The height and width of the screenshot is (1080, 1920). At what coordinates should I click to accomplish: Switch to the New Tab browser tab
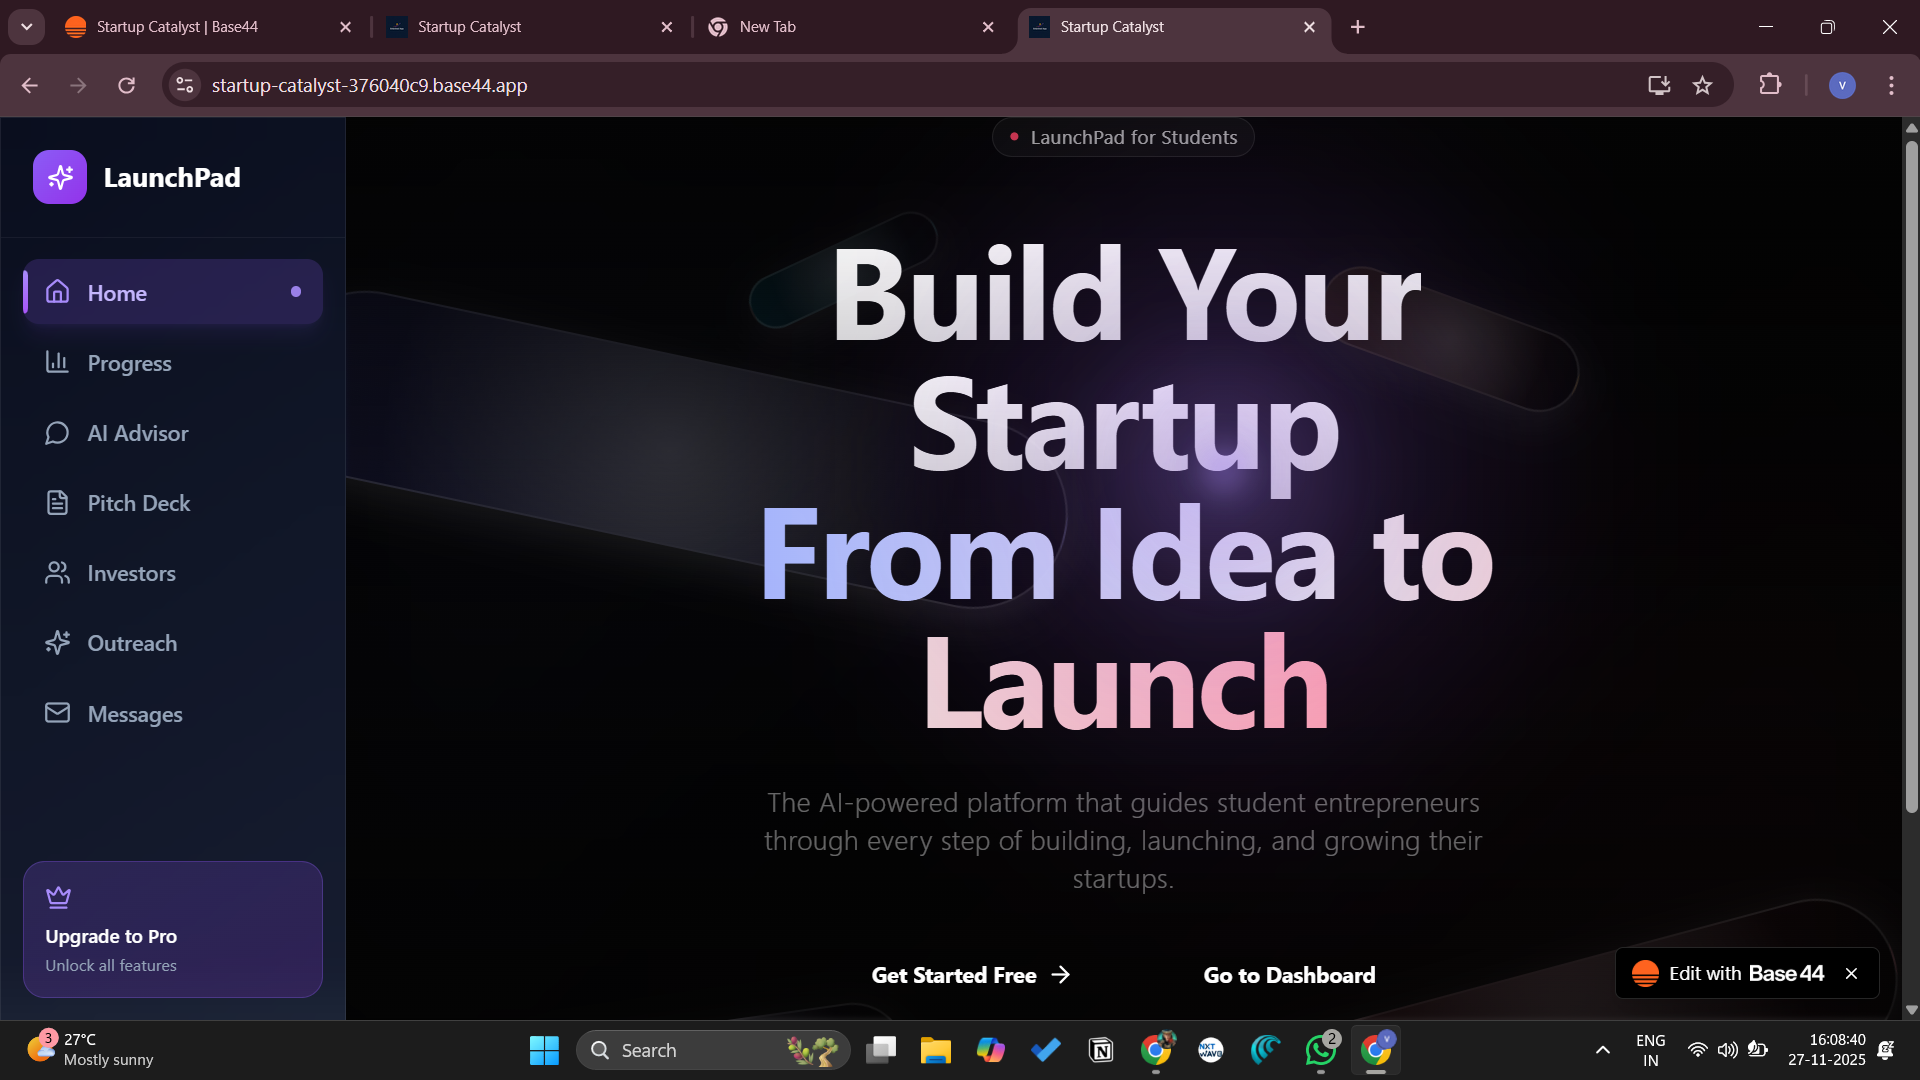768,27
